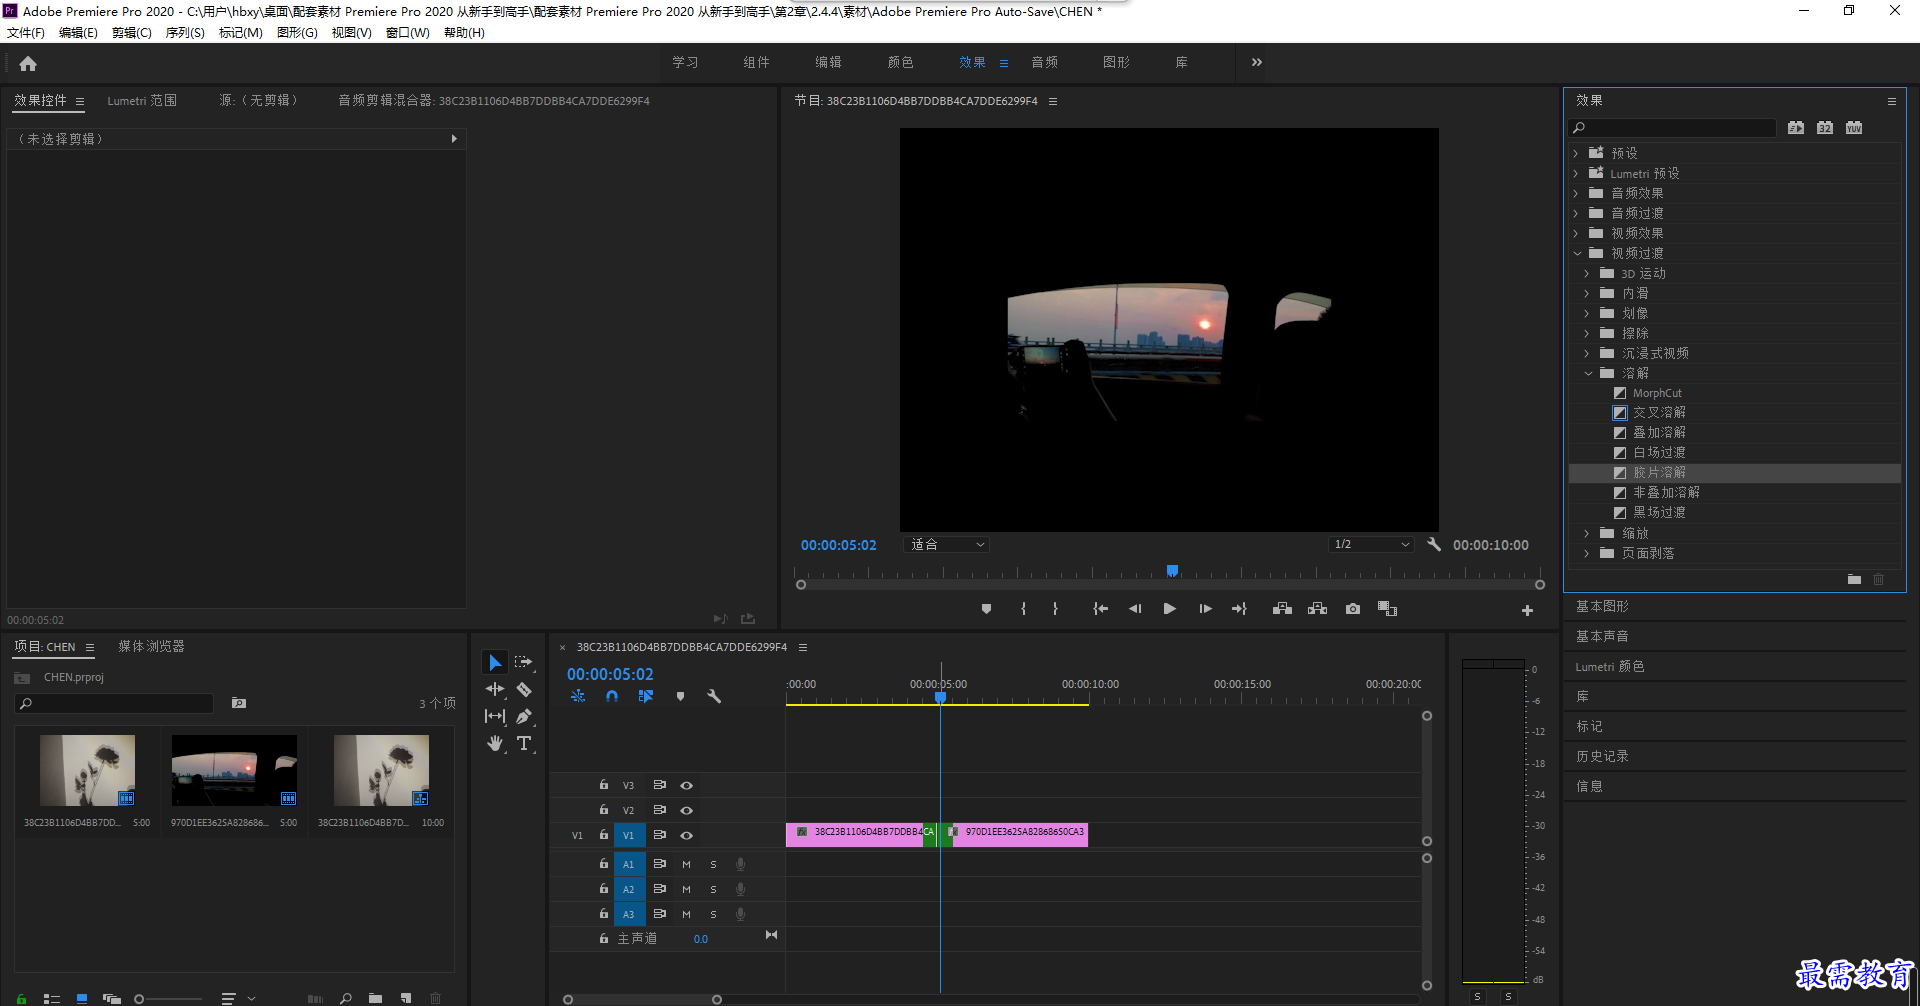Screen dimensions: 1920x1006
Task: Open the 序列(S) menu
Action: pos(185,33)
